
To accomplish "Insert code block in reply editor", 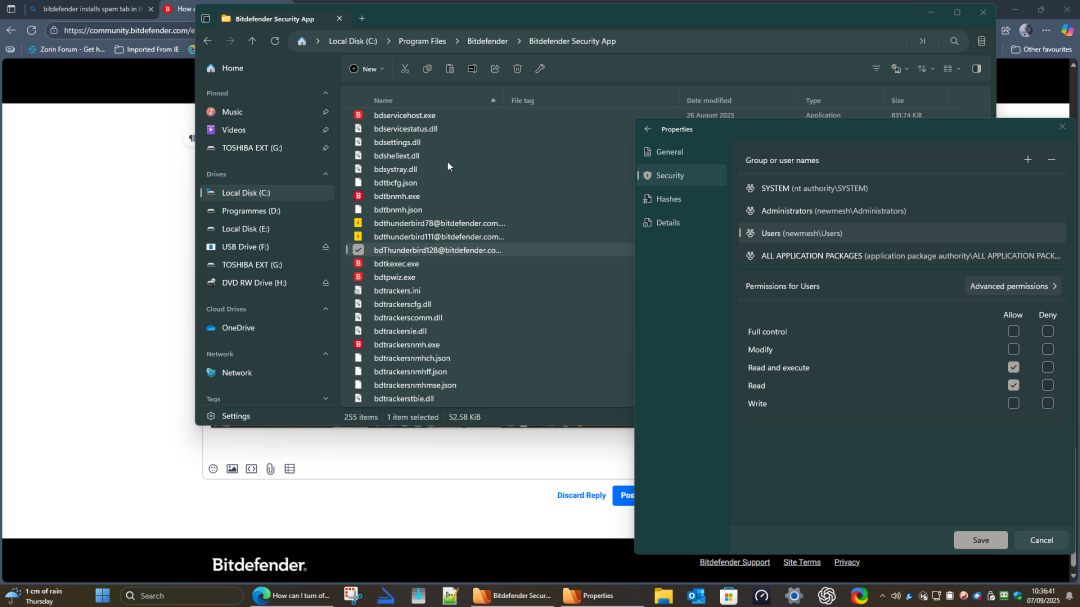I will 251,469.
